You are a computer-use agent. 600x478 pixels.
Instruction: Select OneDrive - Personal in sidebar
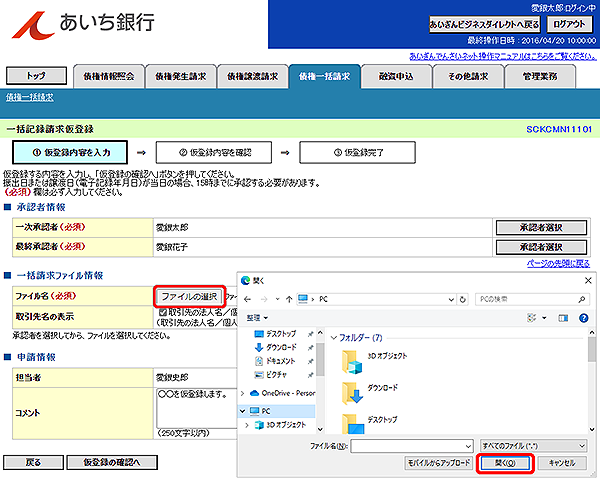click(282, 393)
